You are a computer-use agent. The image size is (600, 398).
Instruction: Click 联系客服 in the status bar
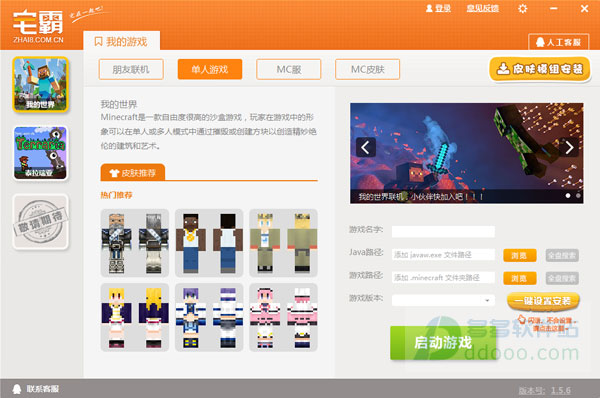36,389
